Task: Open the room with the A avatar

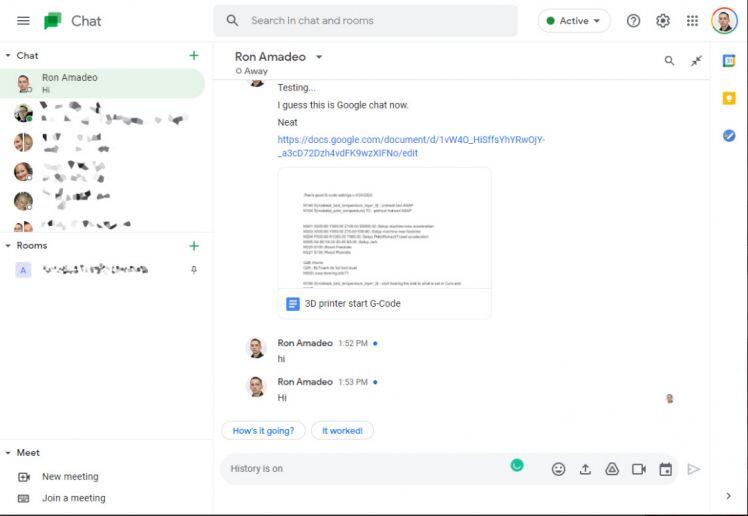Action: tap(102, 270)
